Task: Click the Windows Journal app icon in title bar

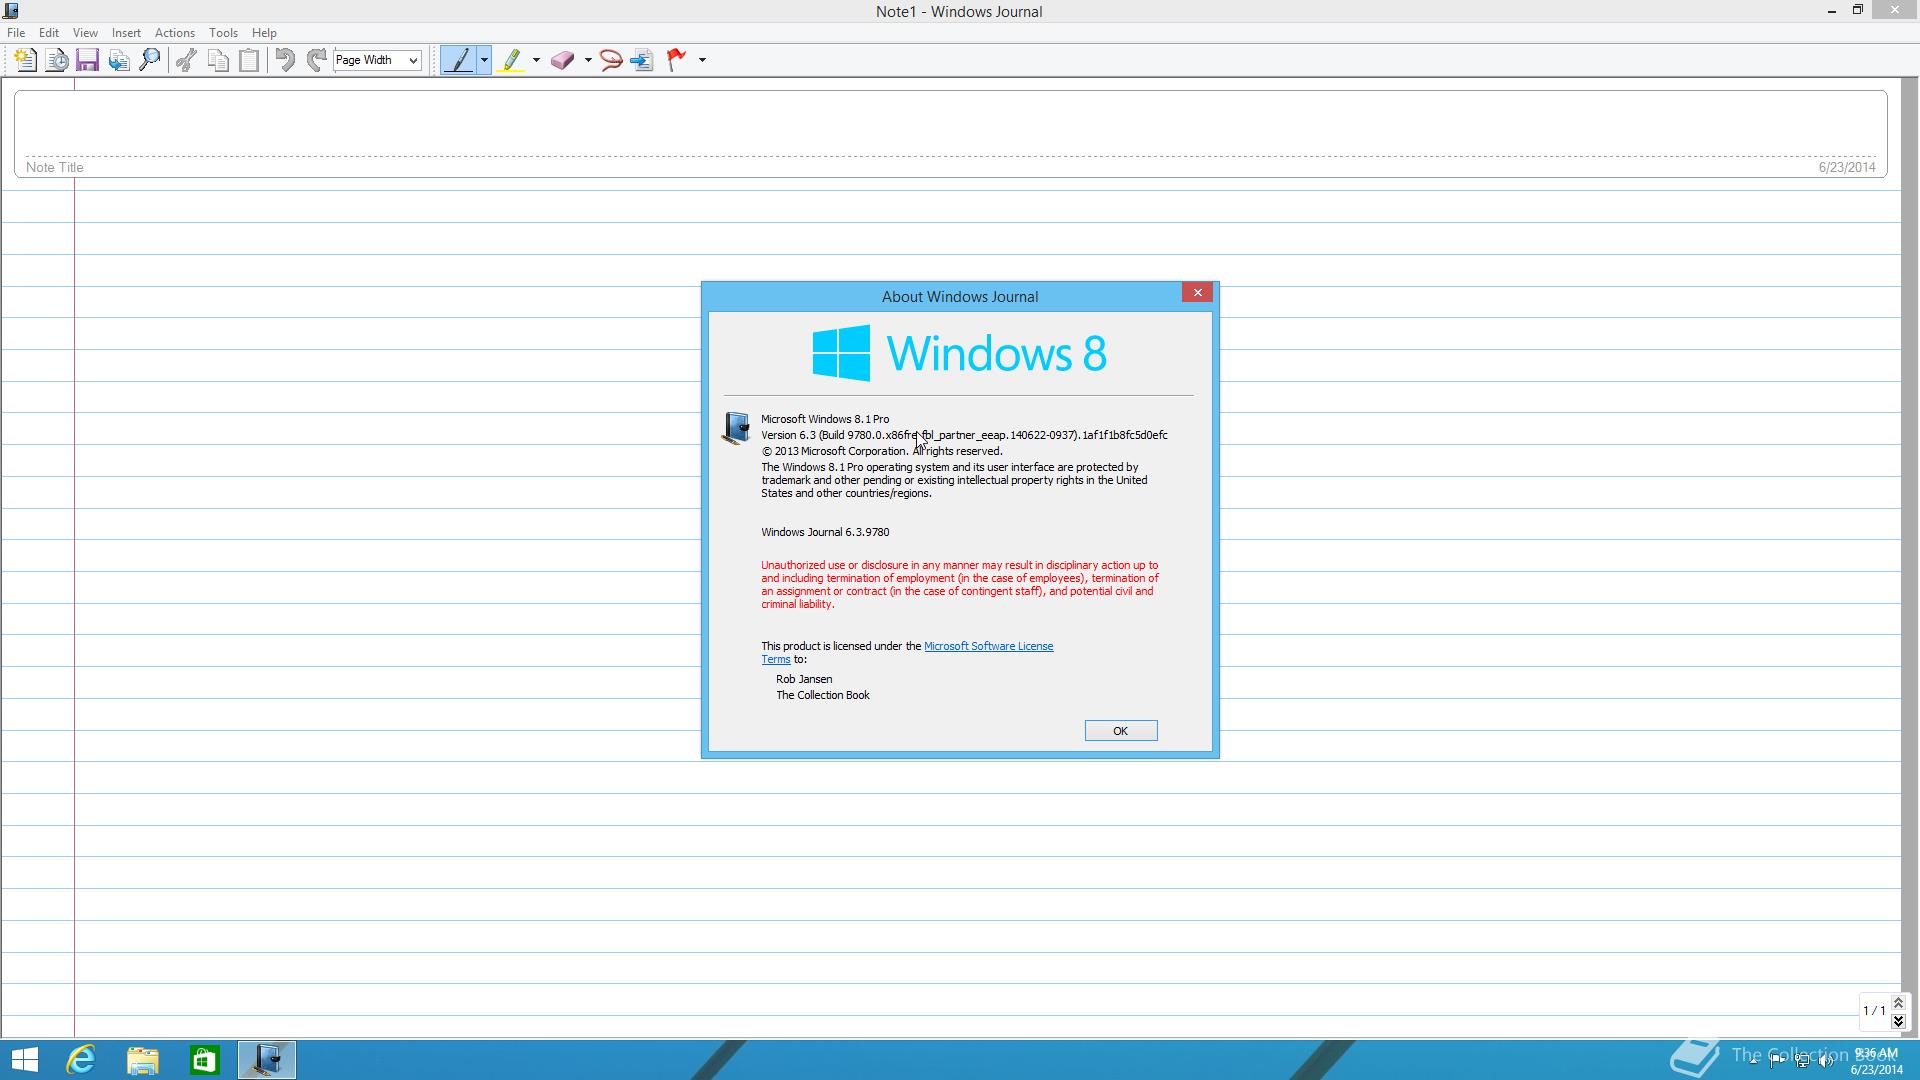Action: tap(11, 11)
